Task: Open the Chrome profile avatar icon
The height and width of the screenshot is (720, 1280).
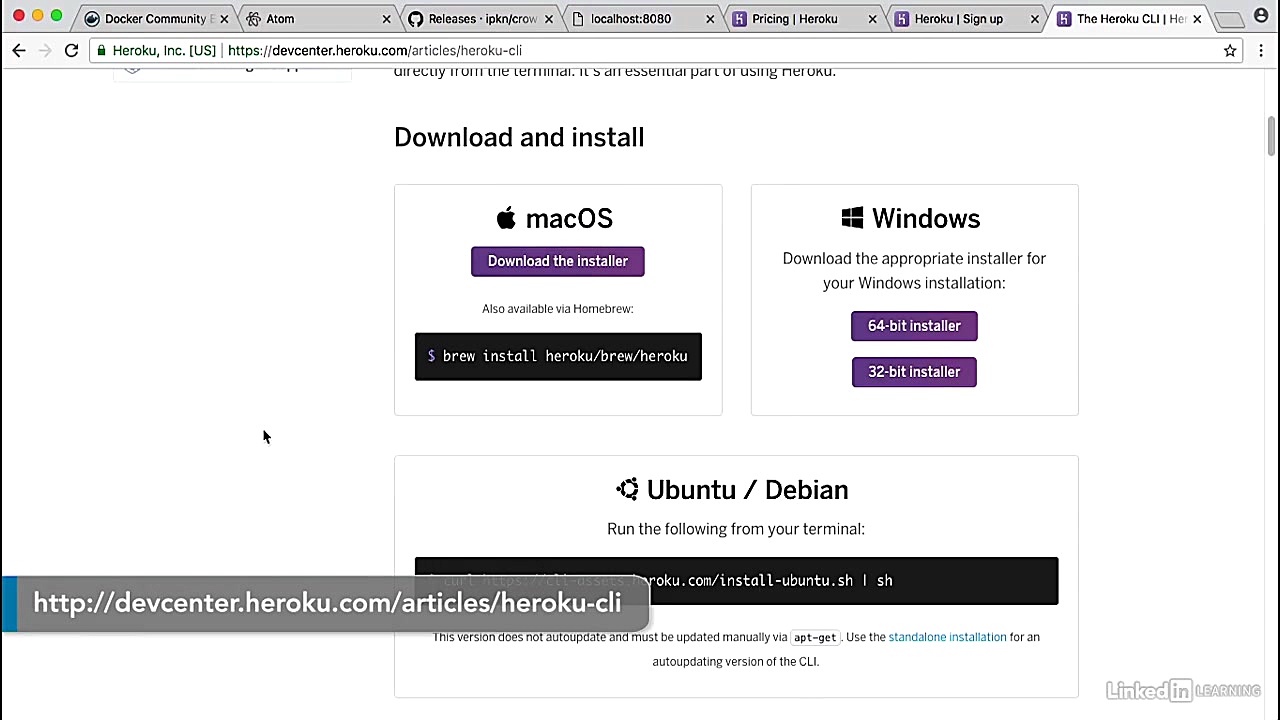Action: coord(1261,16)
